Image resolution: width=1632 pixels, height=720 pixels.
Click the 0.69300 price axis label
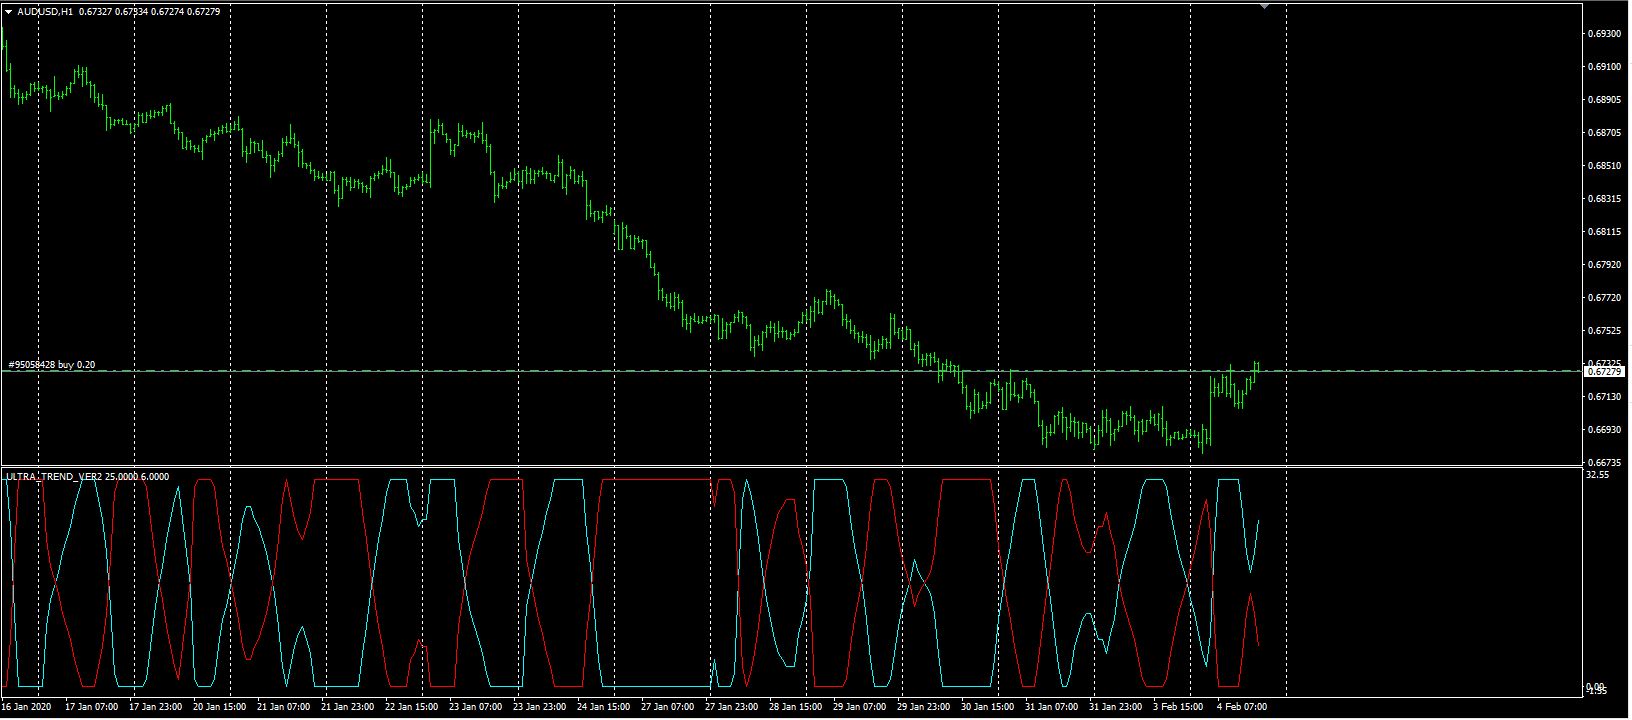(1603, 34)
